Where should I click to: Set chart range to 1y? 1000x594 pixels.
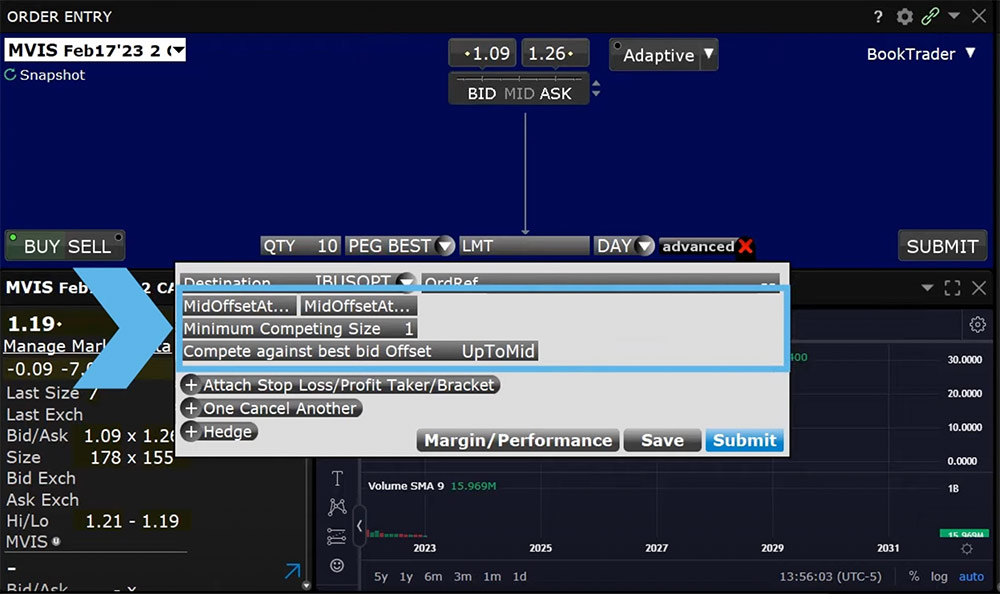coord(406,576)
